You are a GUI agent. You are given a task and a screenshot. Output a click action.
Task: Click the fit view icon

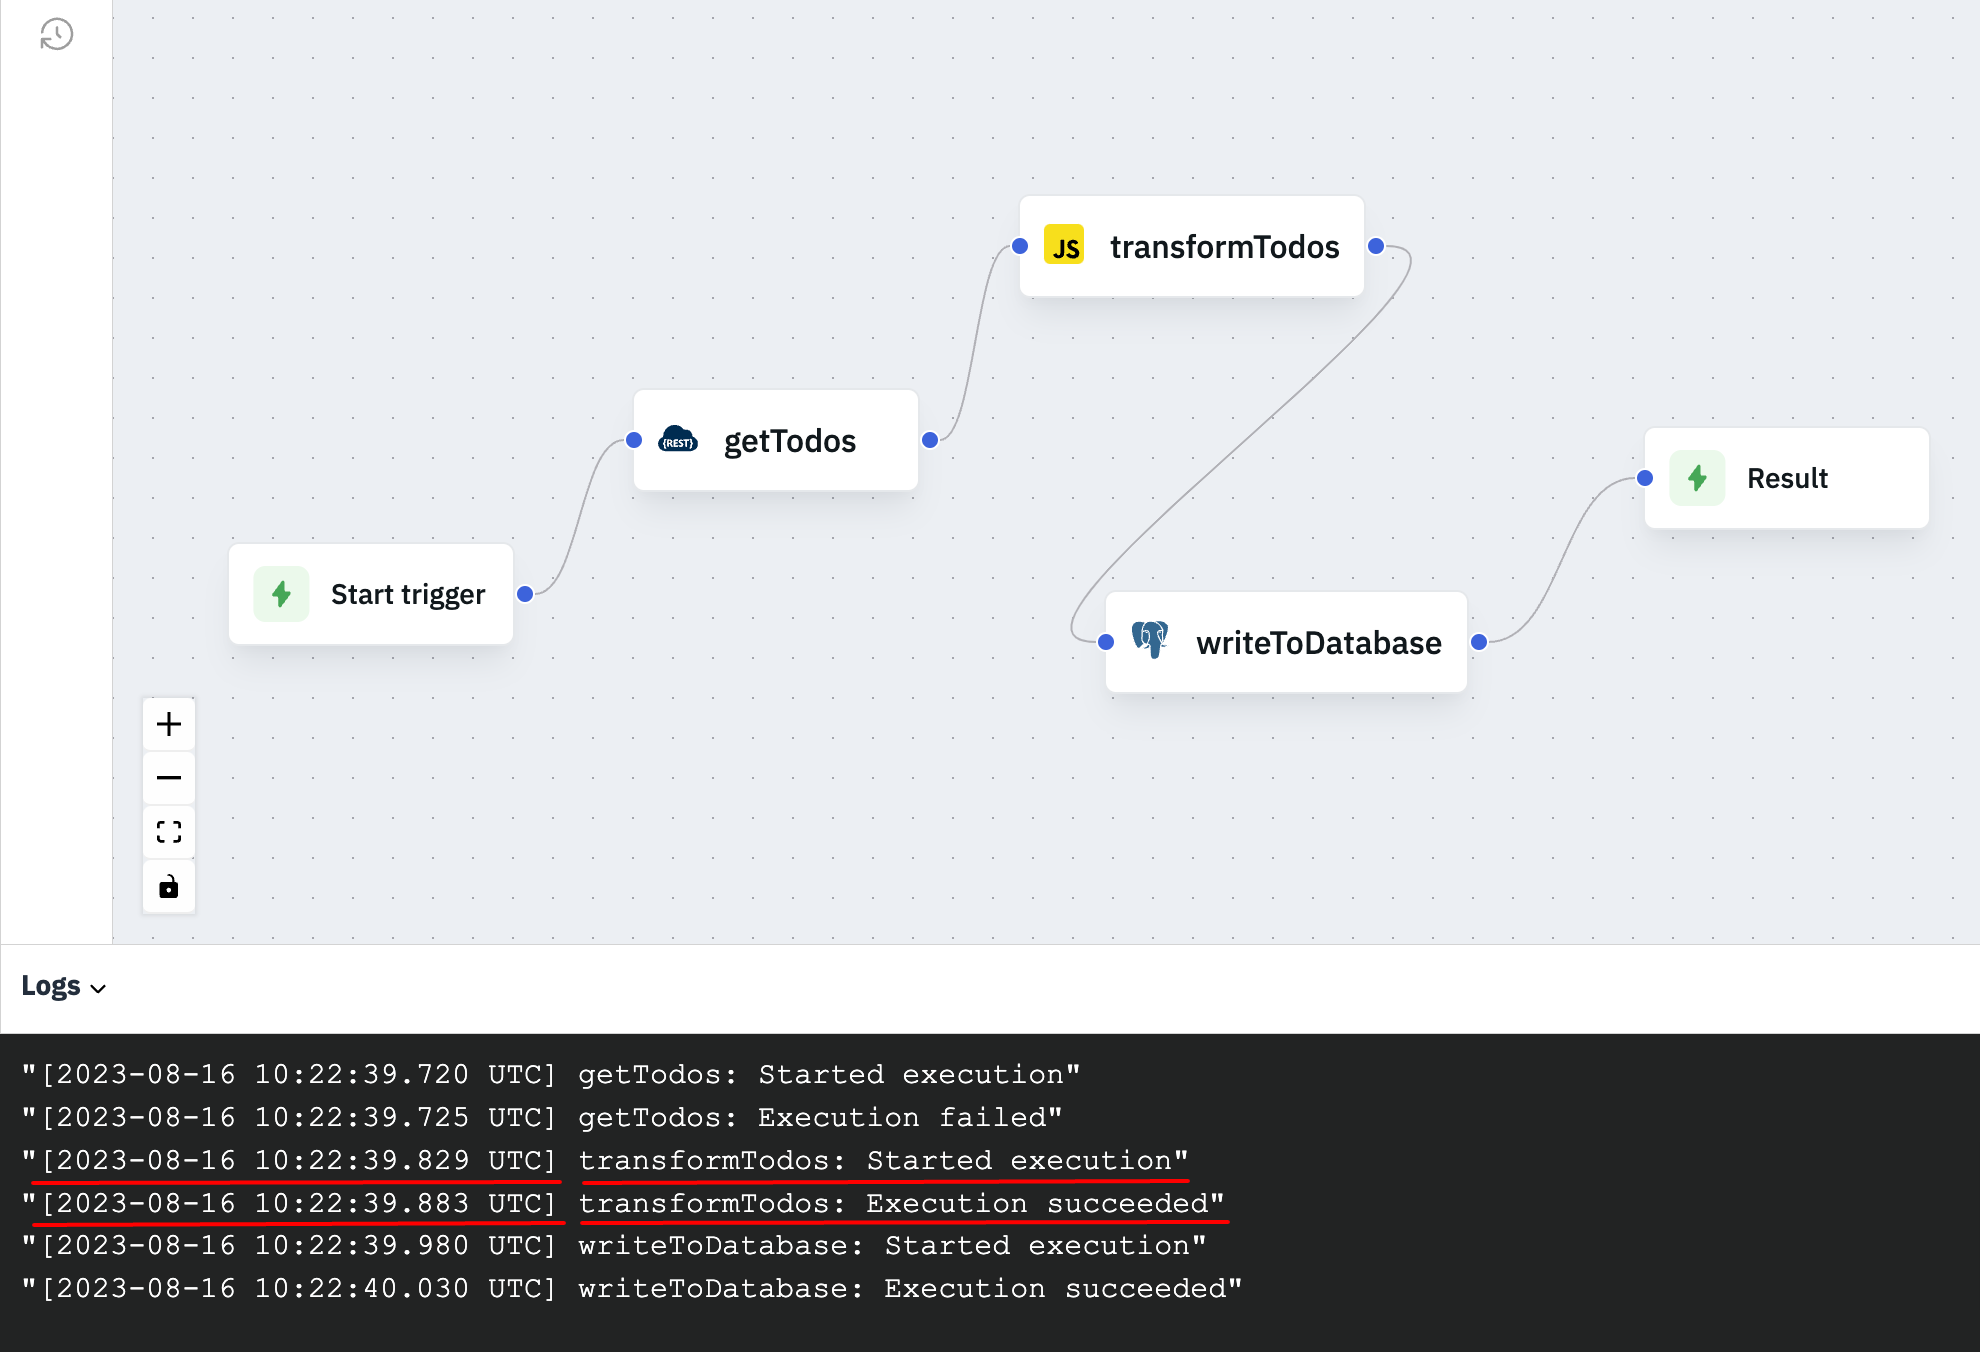[x=169, y=832]
